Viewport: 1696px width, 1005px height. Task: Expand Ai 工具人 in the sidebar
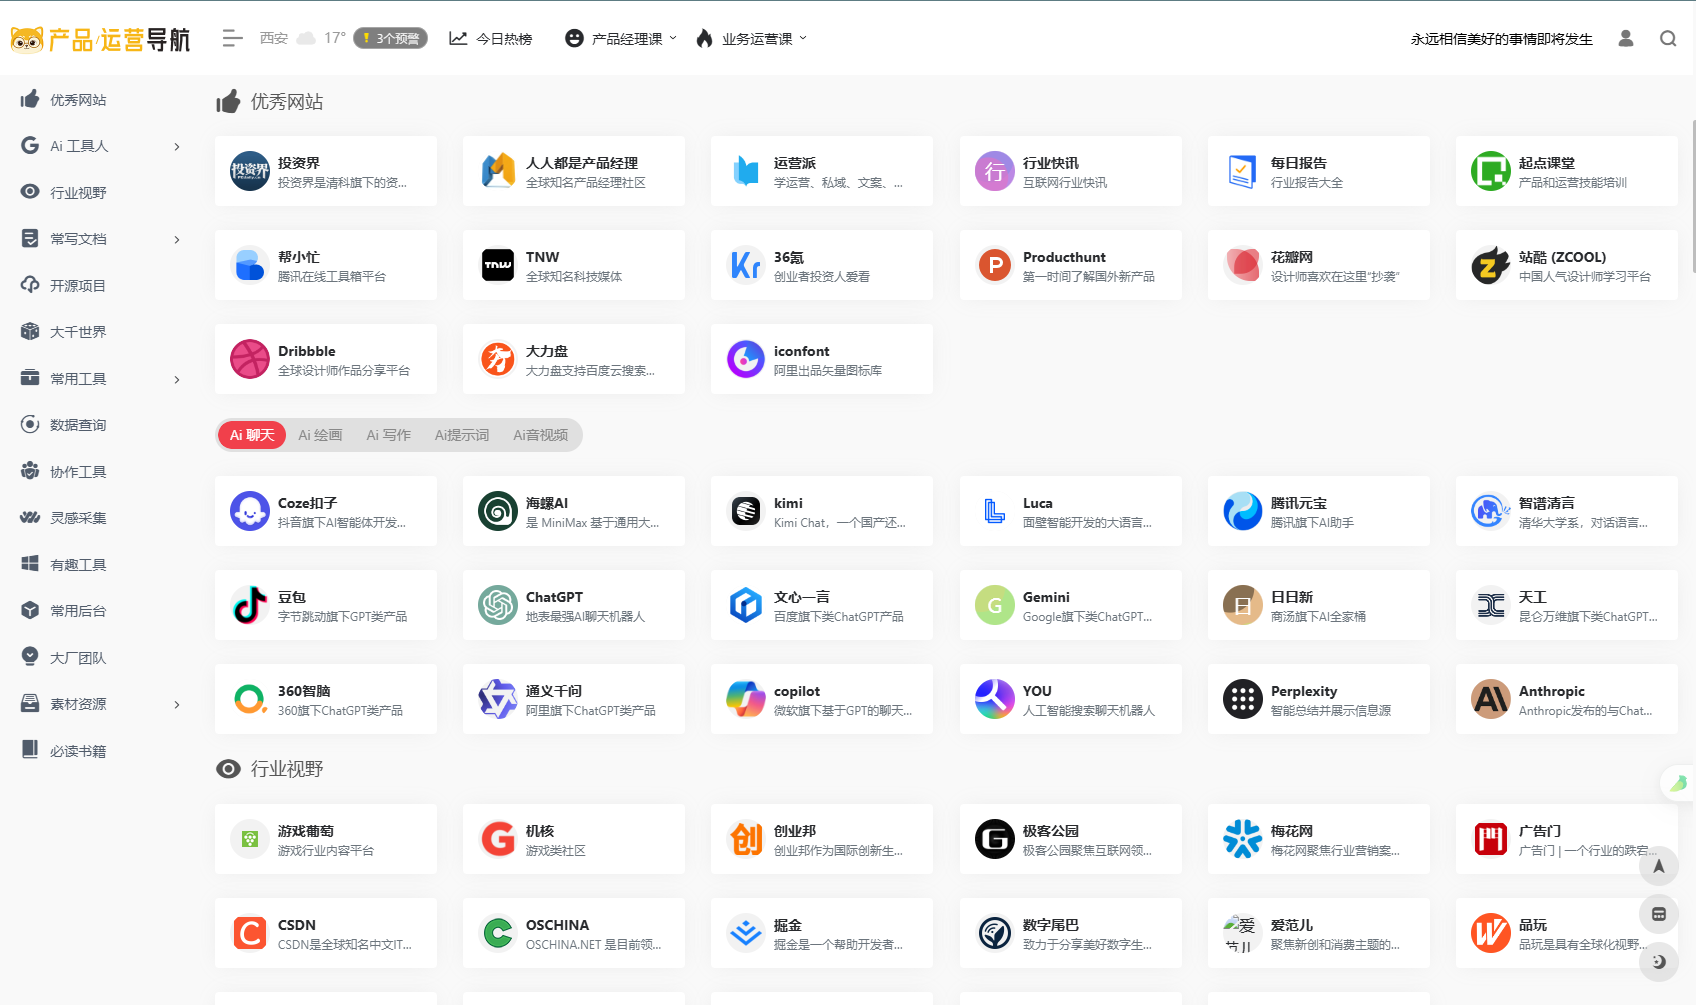point(100,146)
